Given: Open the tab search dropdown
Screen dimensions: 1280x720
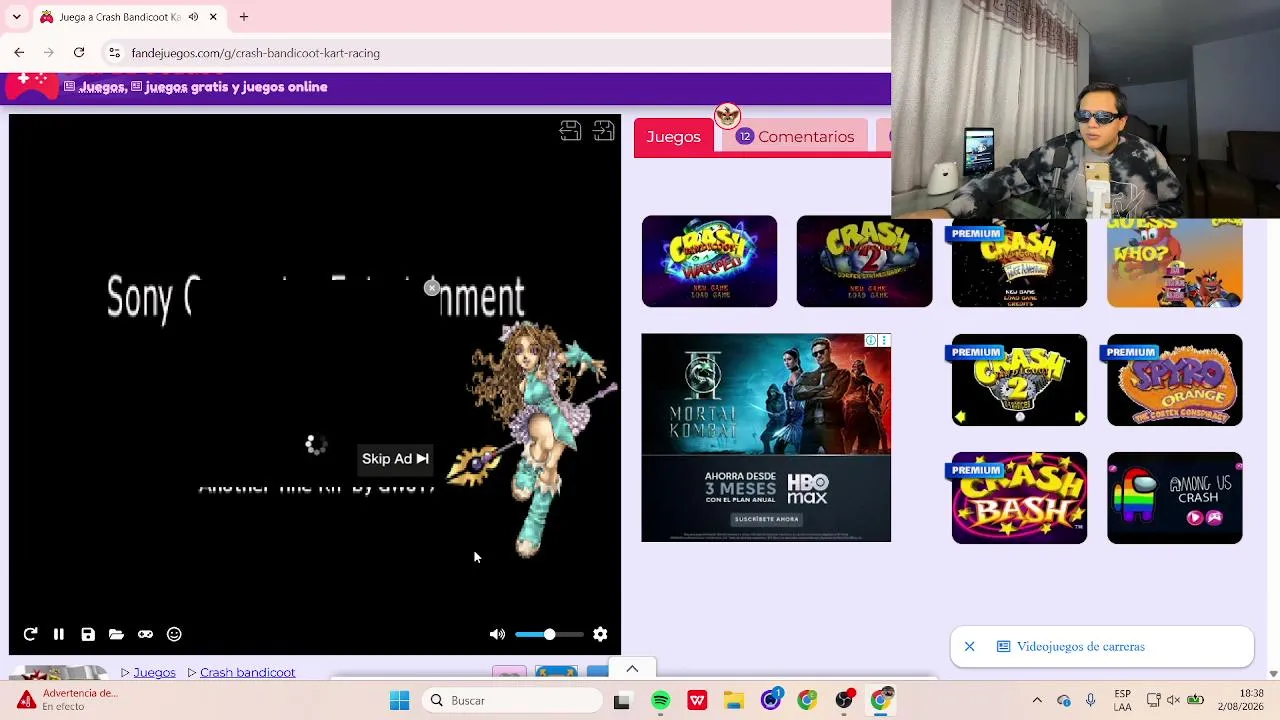Looking at the screenshot, I should (x=18, y=17).
